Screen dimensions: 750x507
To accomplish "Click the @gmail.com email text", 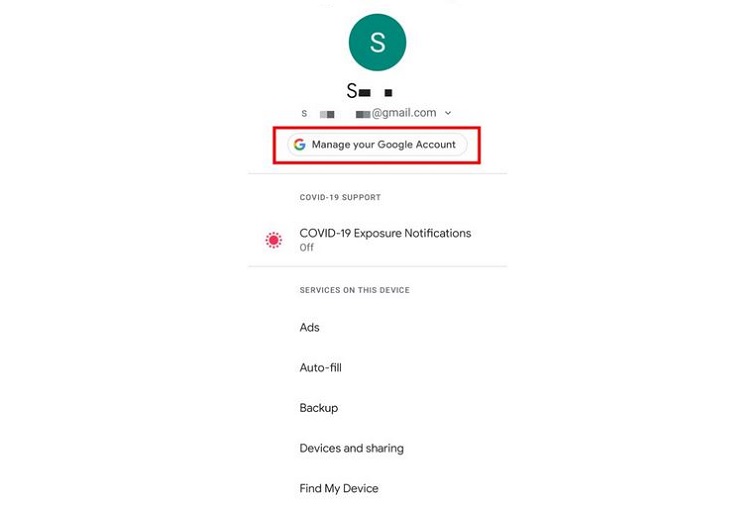I will (404, 113).
